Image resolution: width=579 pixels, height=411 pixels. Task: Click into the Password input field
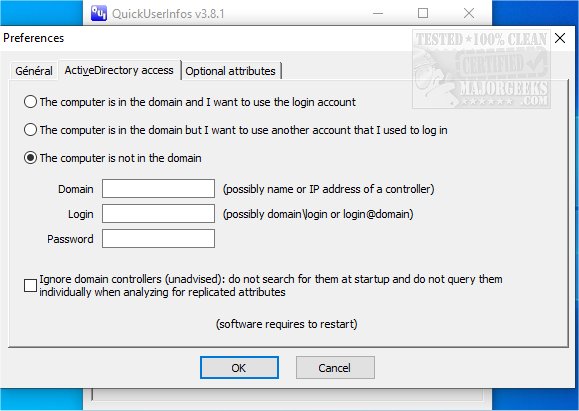click(158, 239)
